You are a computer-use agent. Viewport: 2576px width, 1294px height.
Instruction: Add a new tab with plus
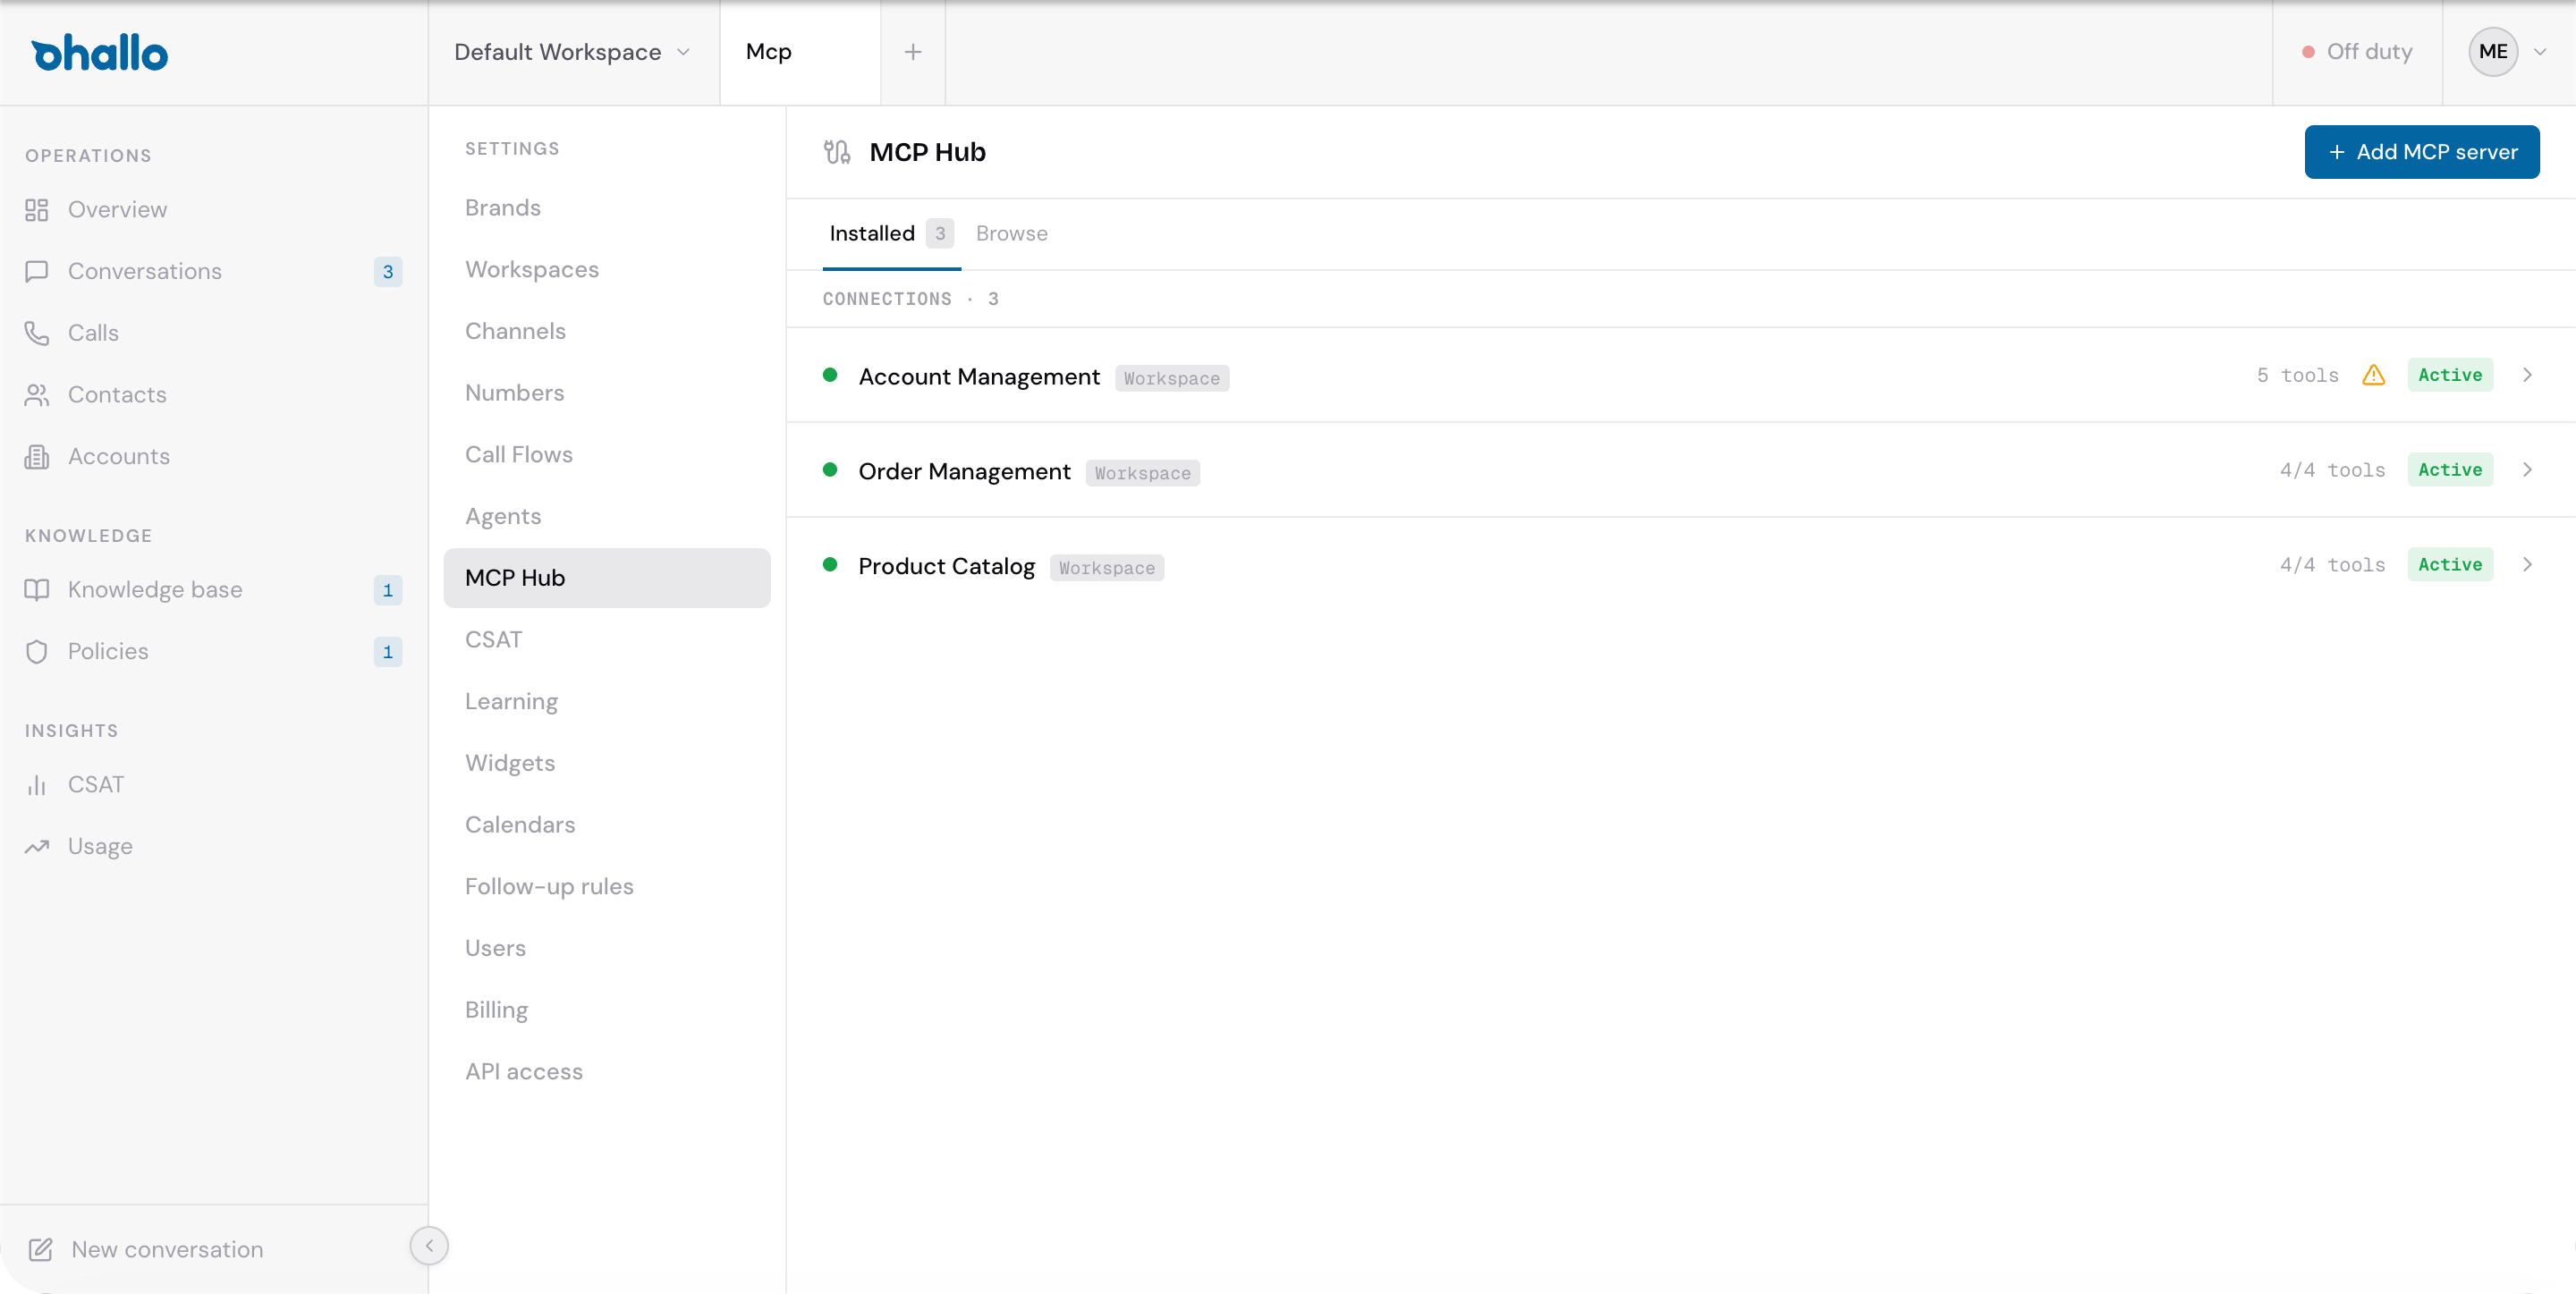pos(912,52)
